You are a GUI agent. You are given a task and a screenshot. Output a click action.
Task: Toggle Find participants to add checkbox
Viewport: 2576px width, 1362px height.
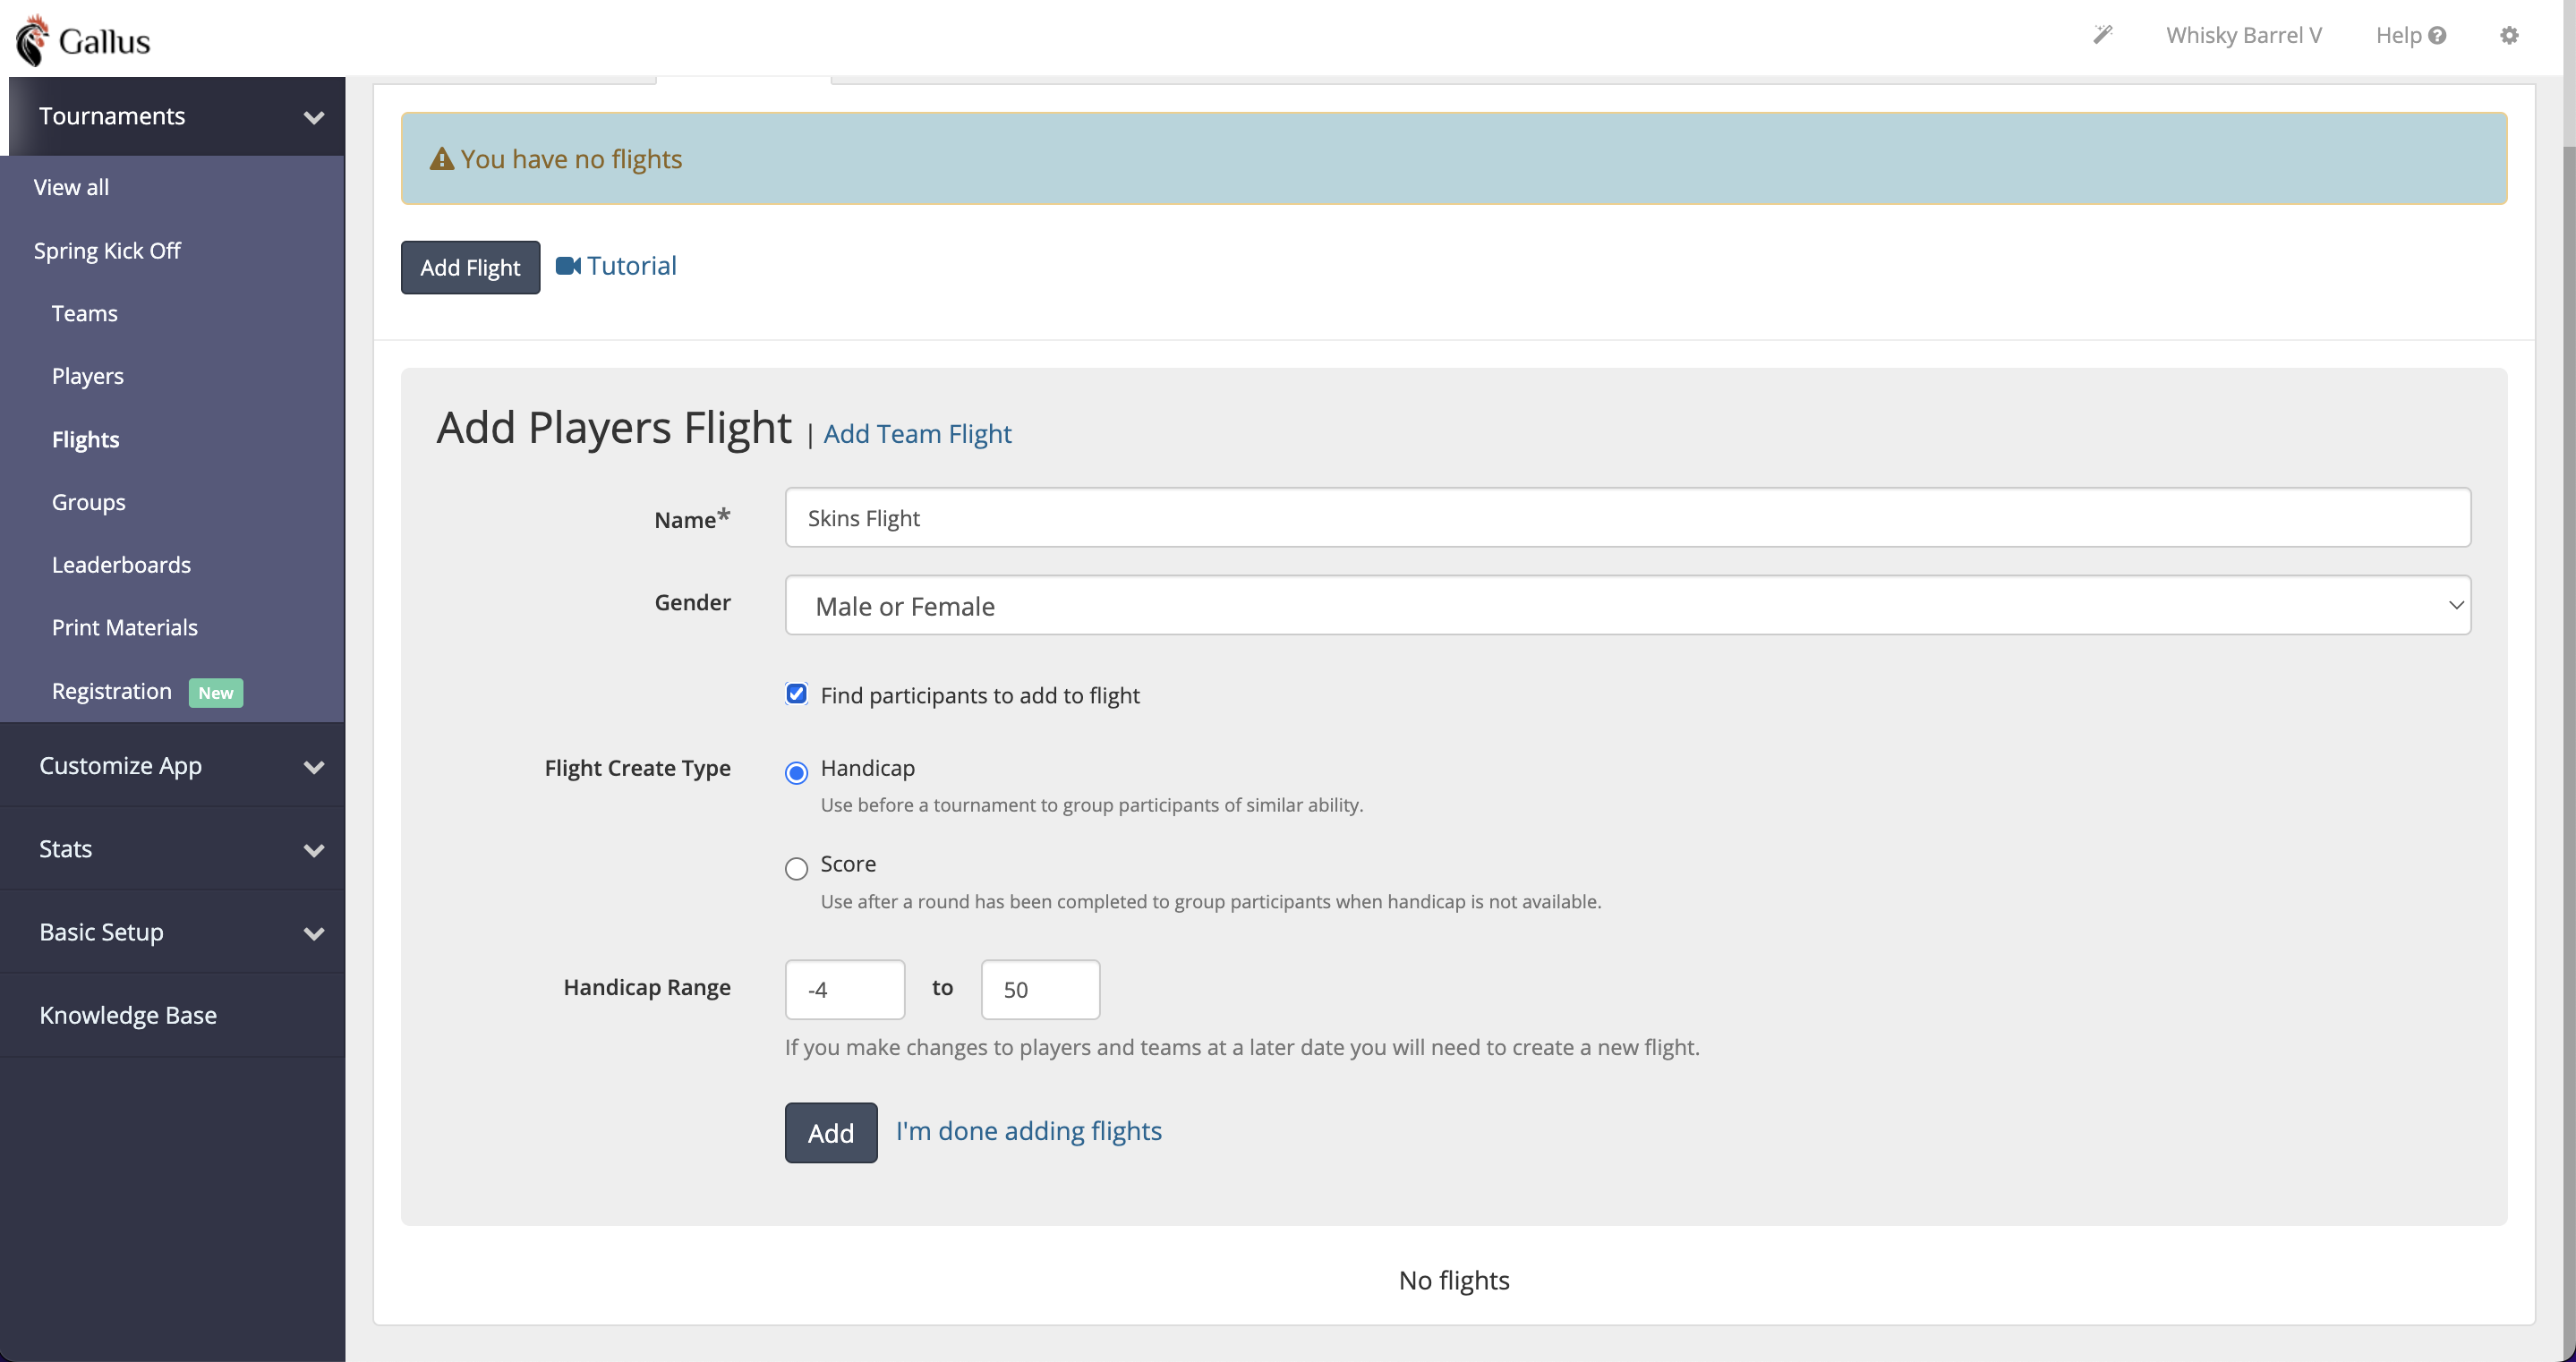pyautogui.click(x=796, y=694)
